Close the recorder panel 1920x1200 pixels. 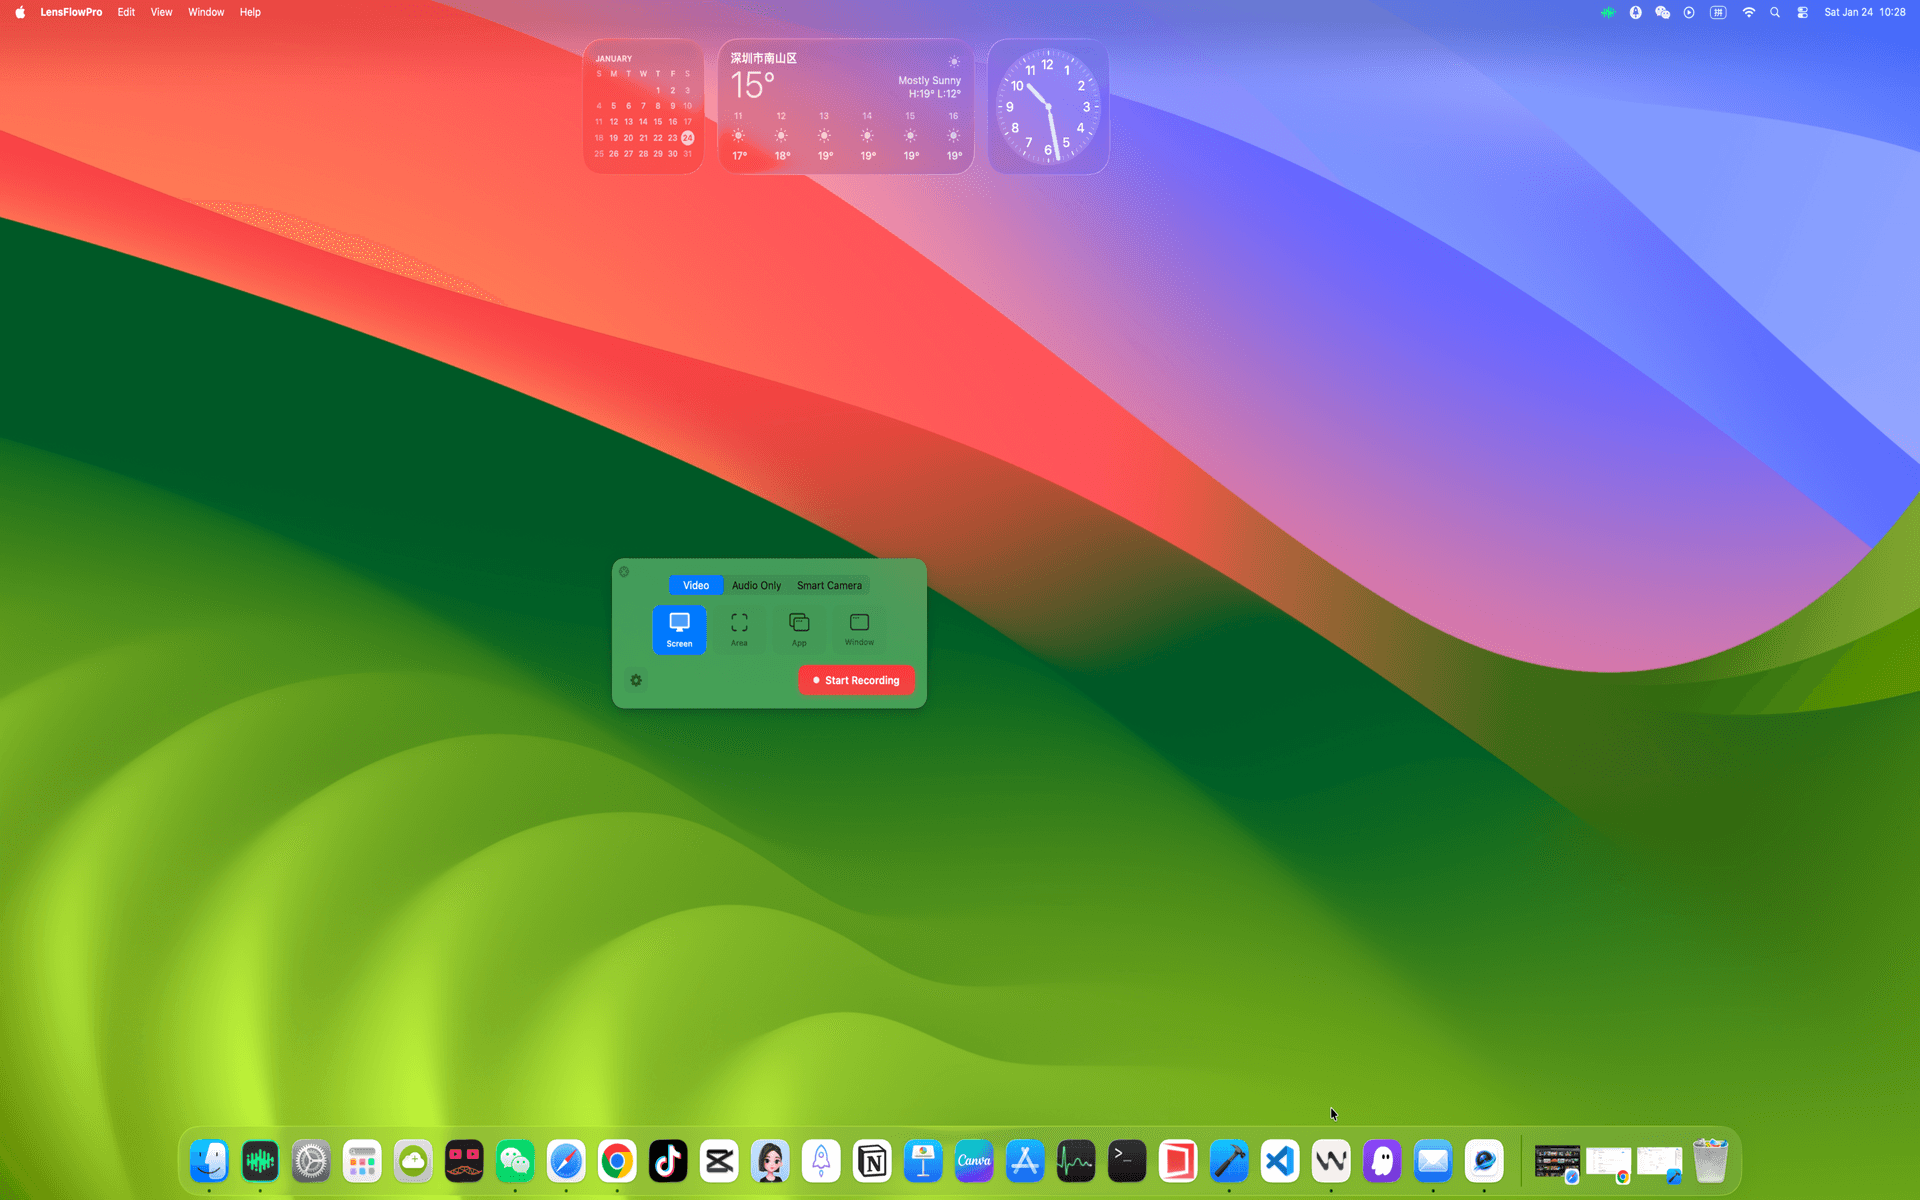tap(624, 572)
